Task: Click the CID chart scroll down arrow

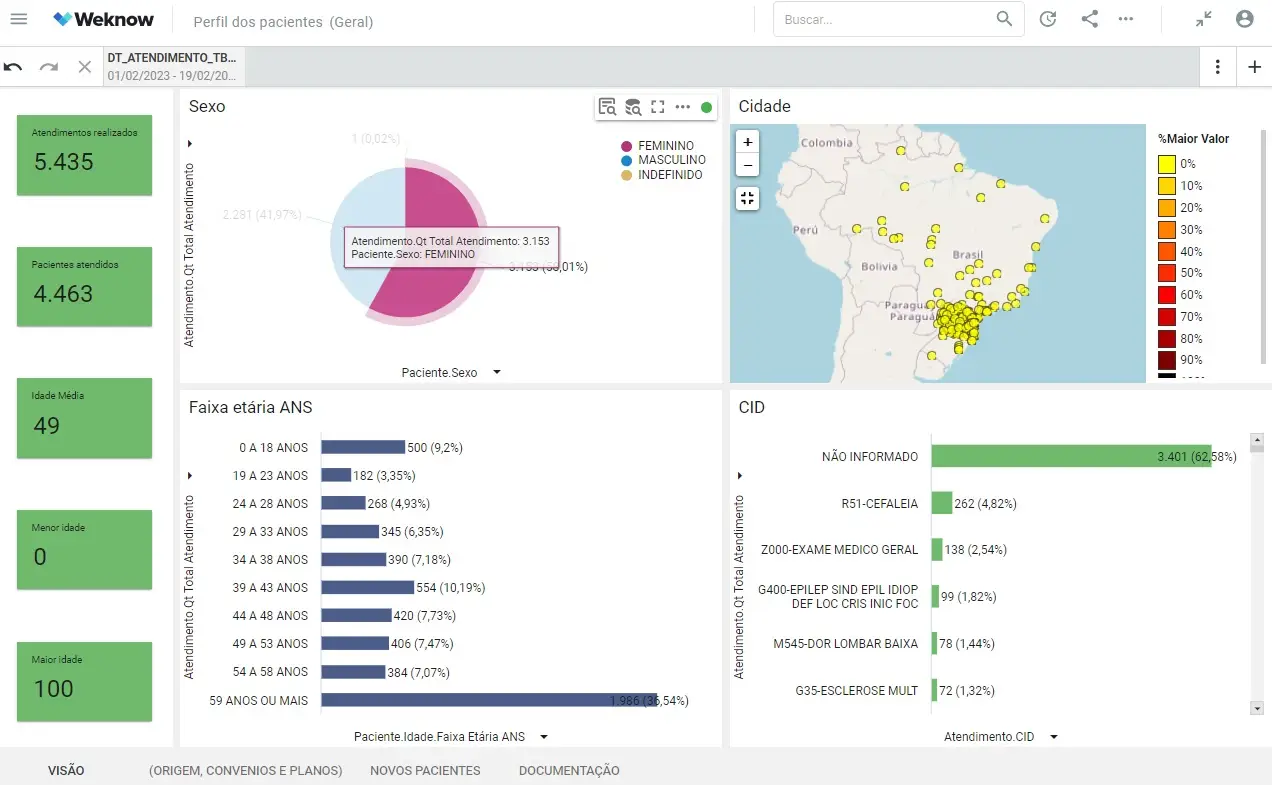Action: pyautogui.click(x=1257, y=708)
